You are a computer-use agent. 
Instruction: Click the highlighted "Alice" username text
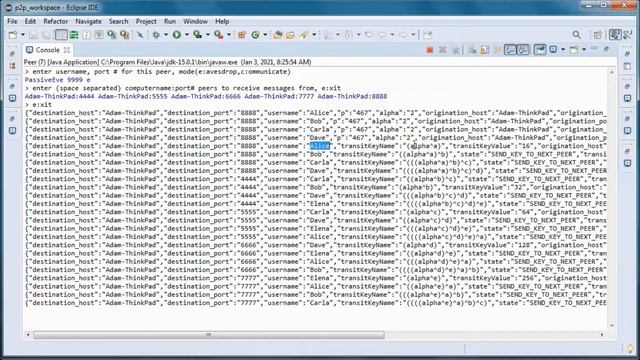click(320, 146)
